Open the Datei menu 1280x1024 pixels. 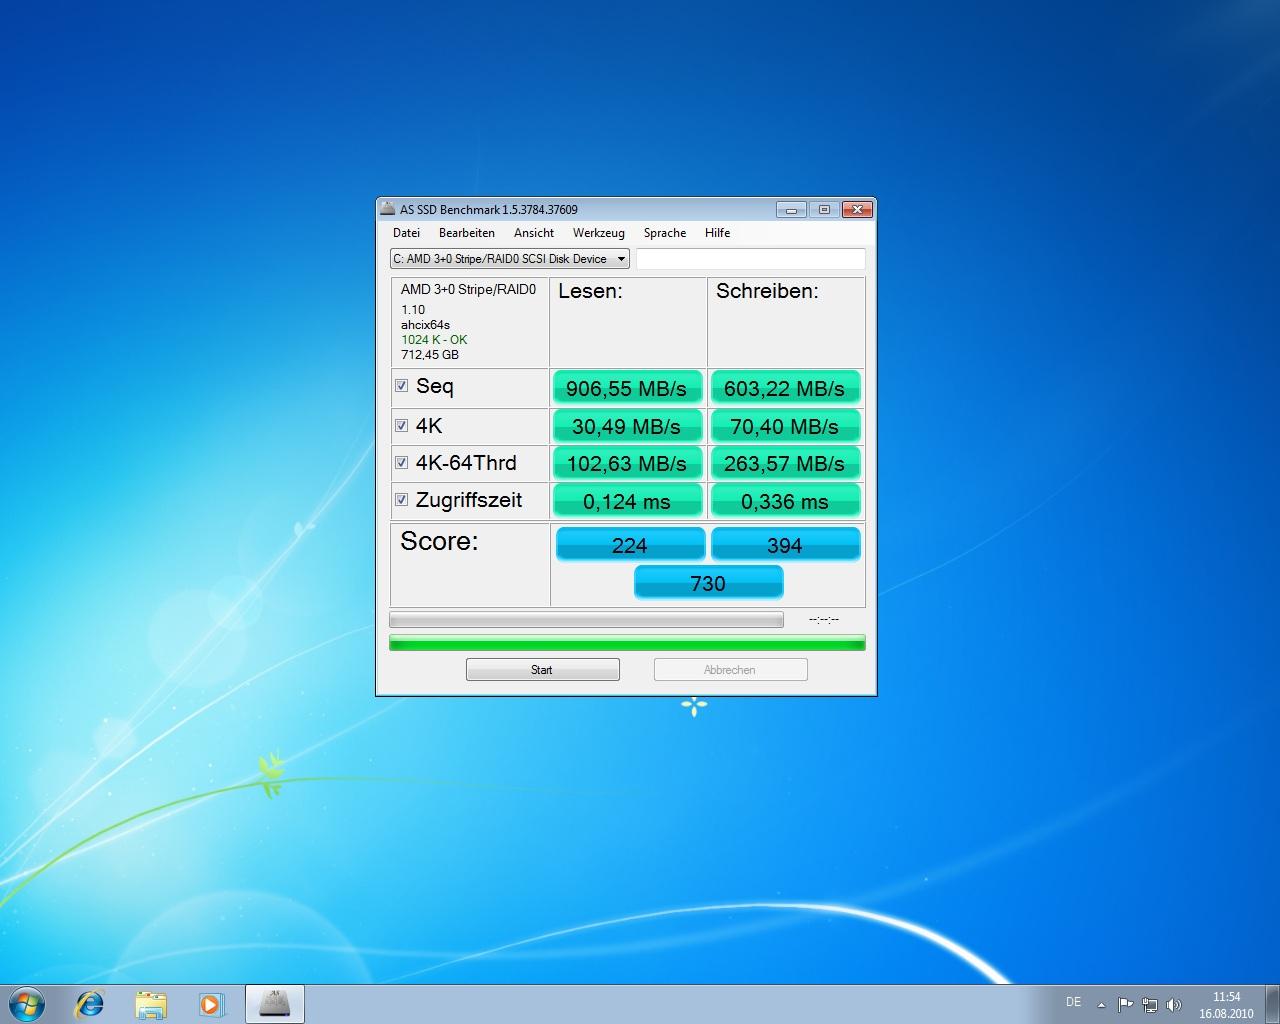click(406, 233)
